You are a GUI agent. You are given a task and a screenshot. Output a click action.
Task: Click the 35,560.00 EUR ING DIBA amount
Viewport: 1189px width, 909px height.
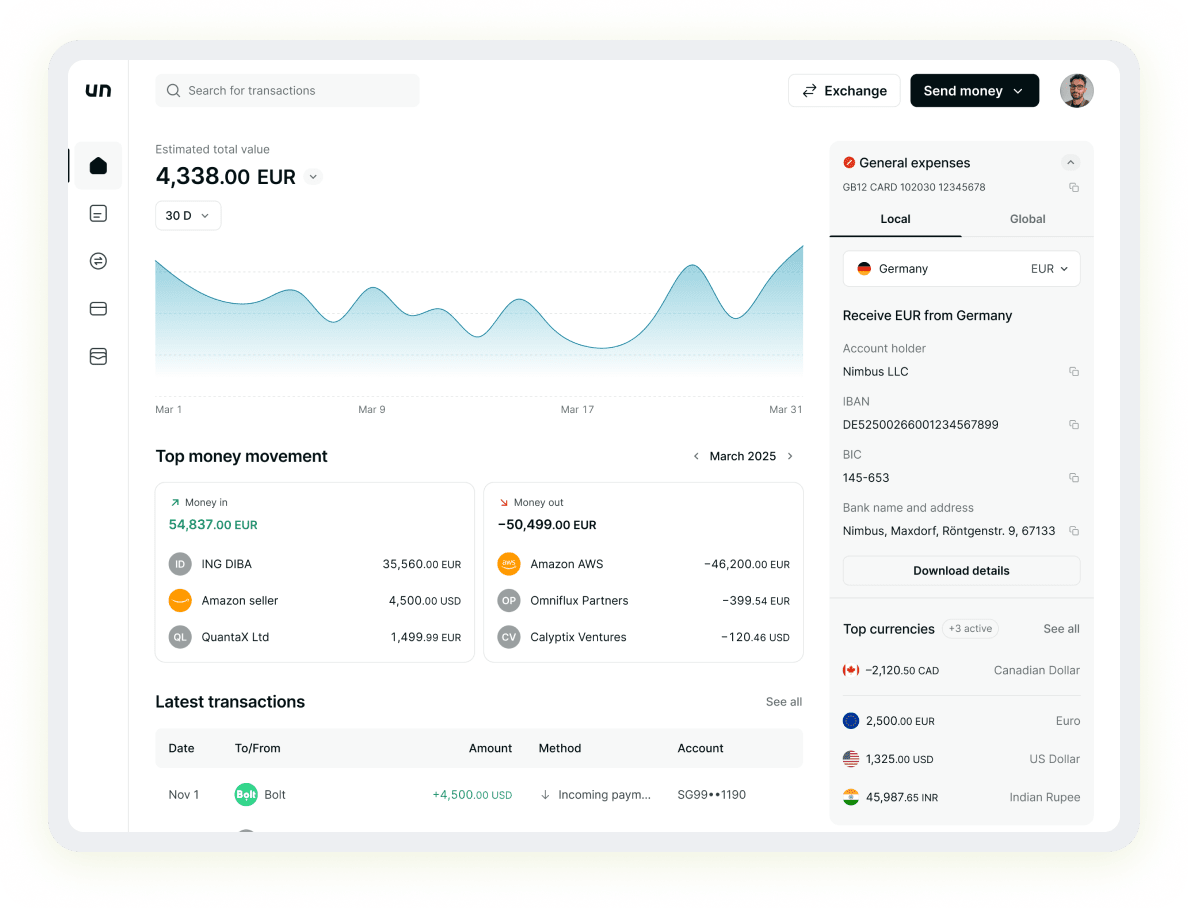422,564
